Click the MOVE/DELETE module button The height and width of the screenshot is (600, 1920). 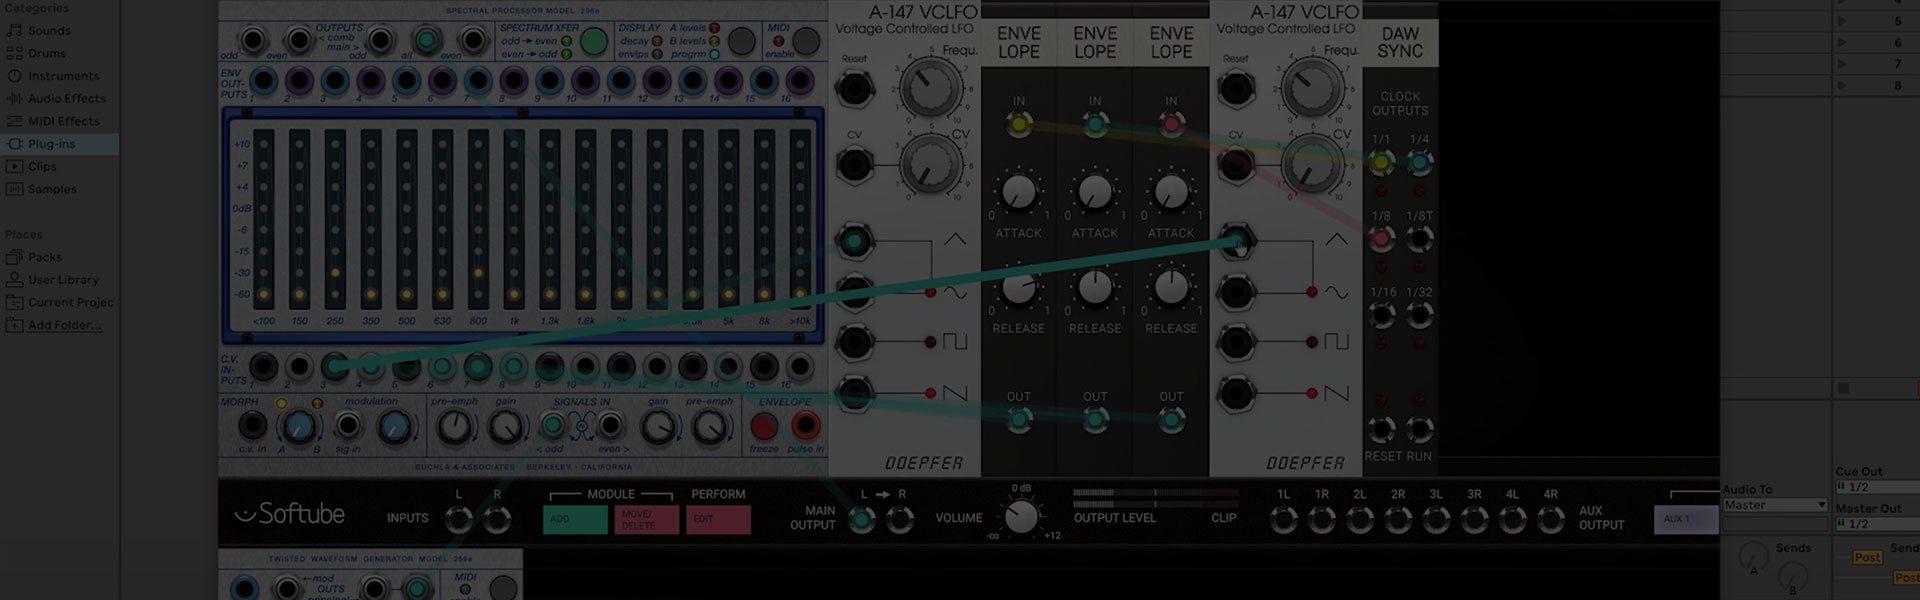click(645, 519)
